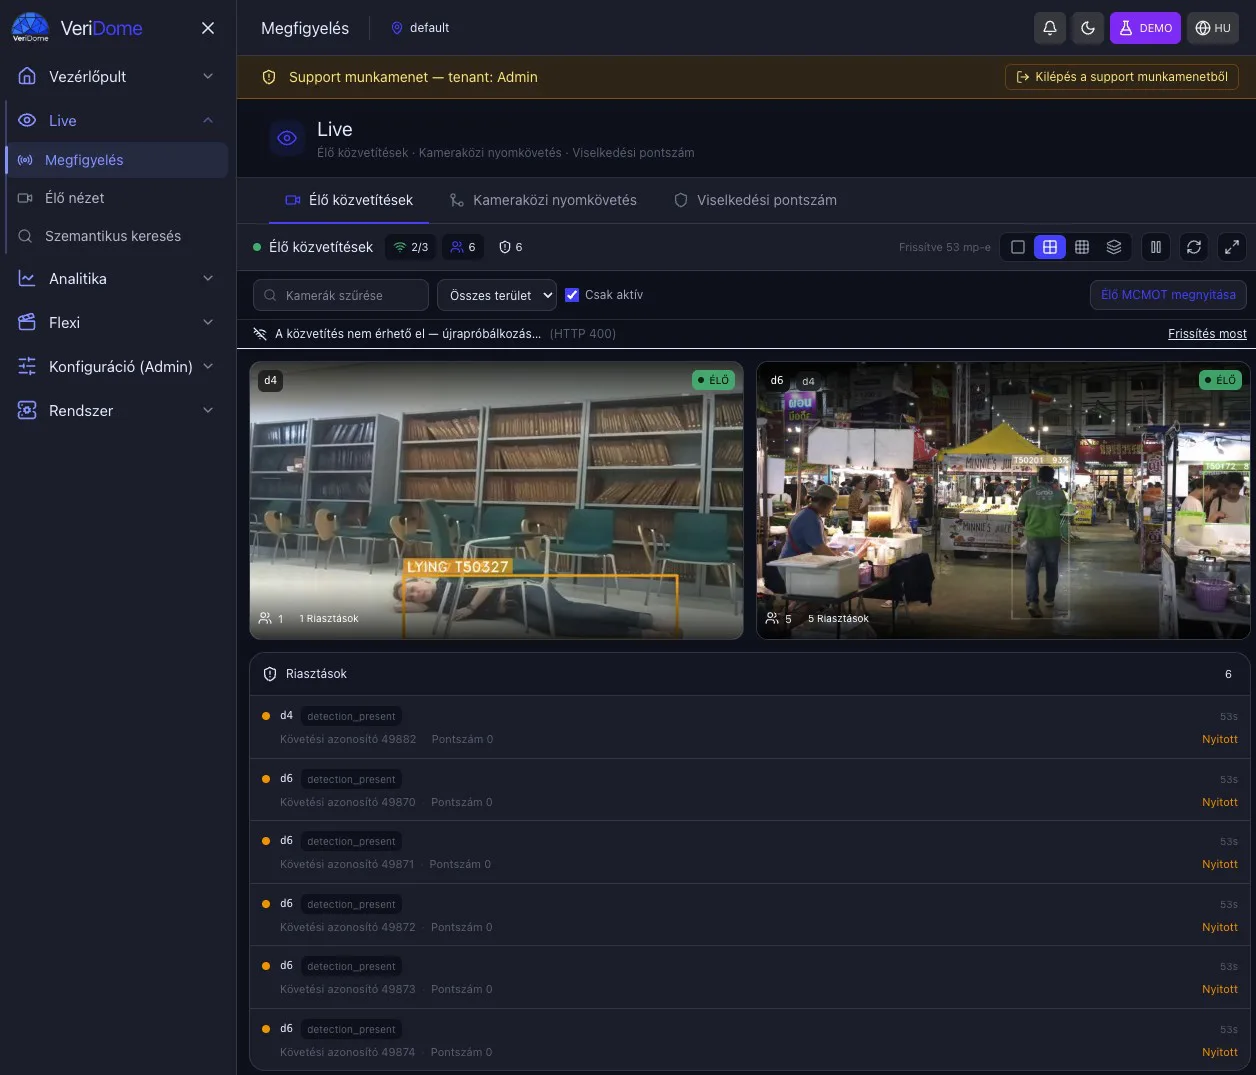1256x1075 pixels.
Task: Switch to the Élő közvetítések tab
Action: tap(349, 200)
